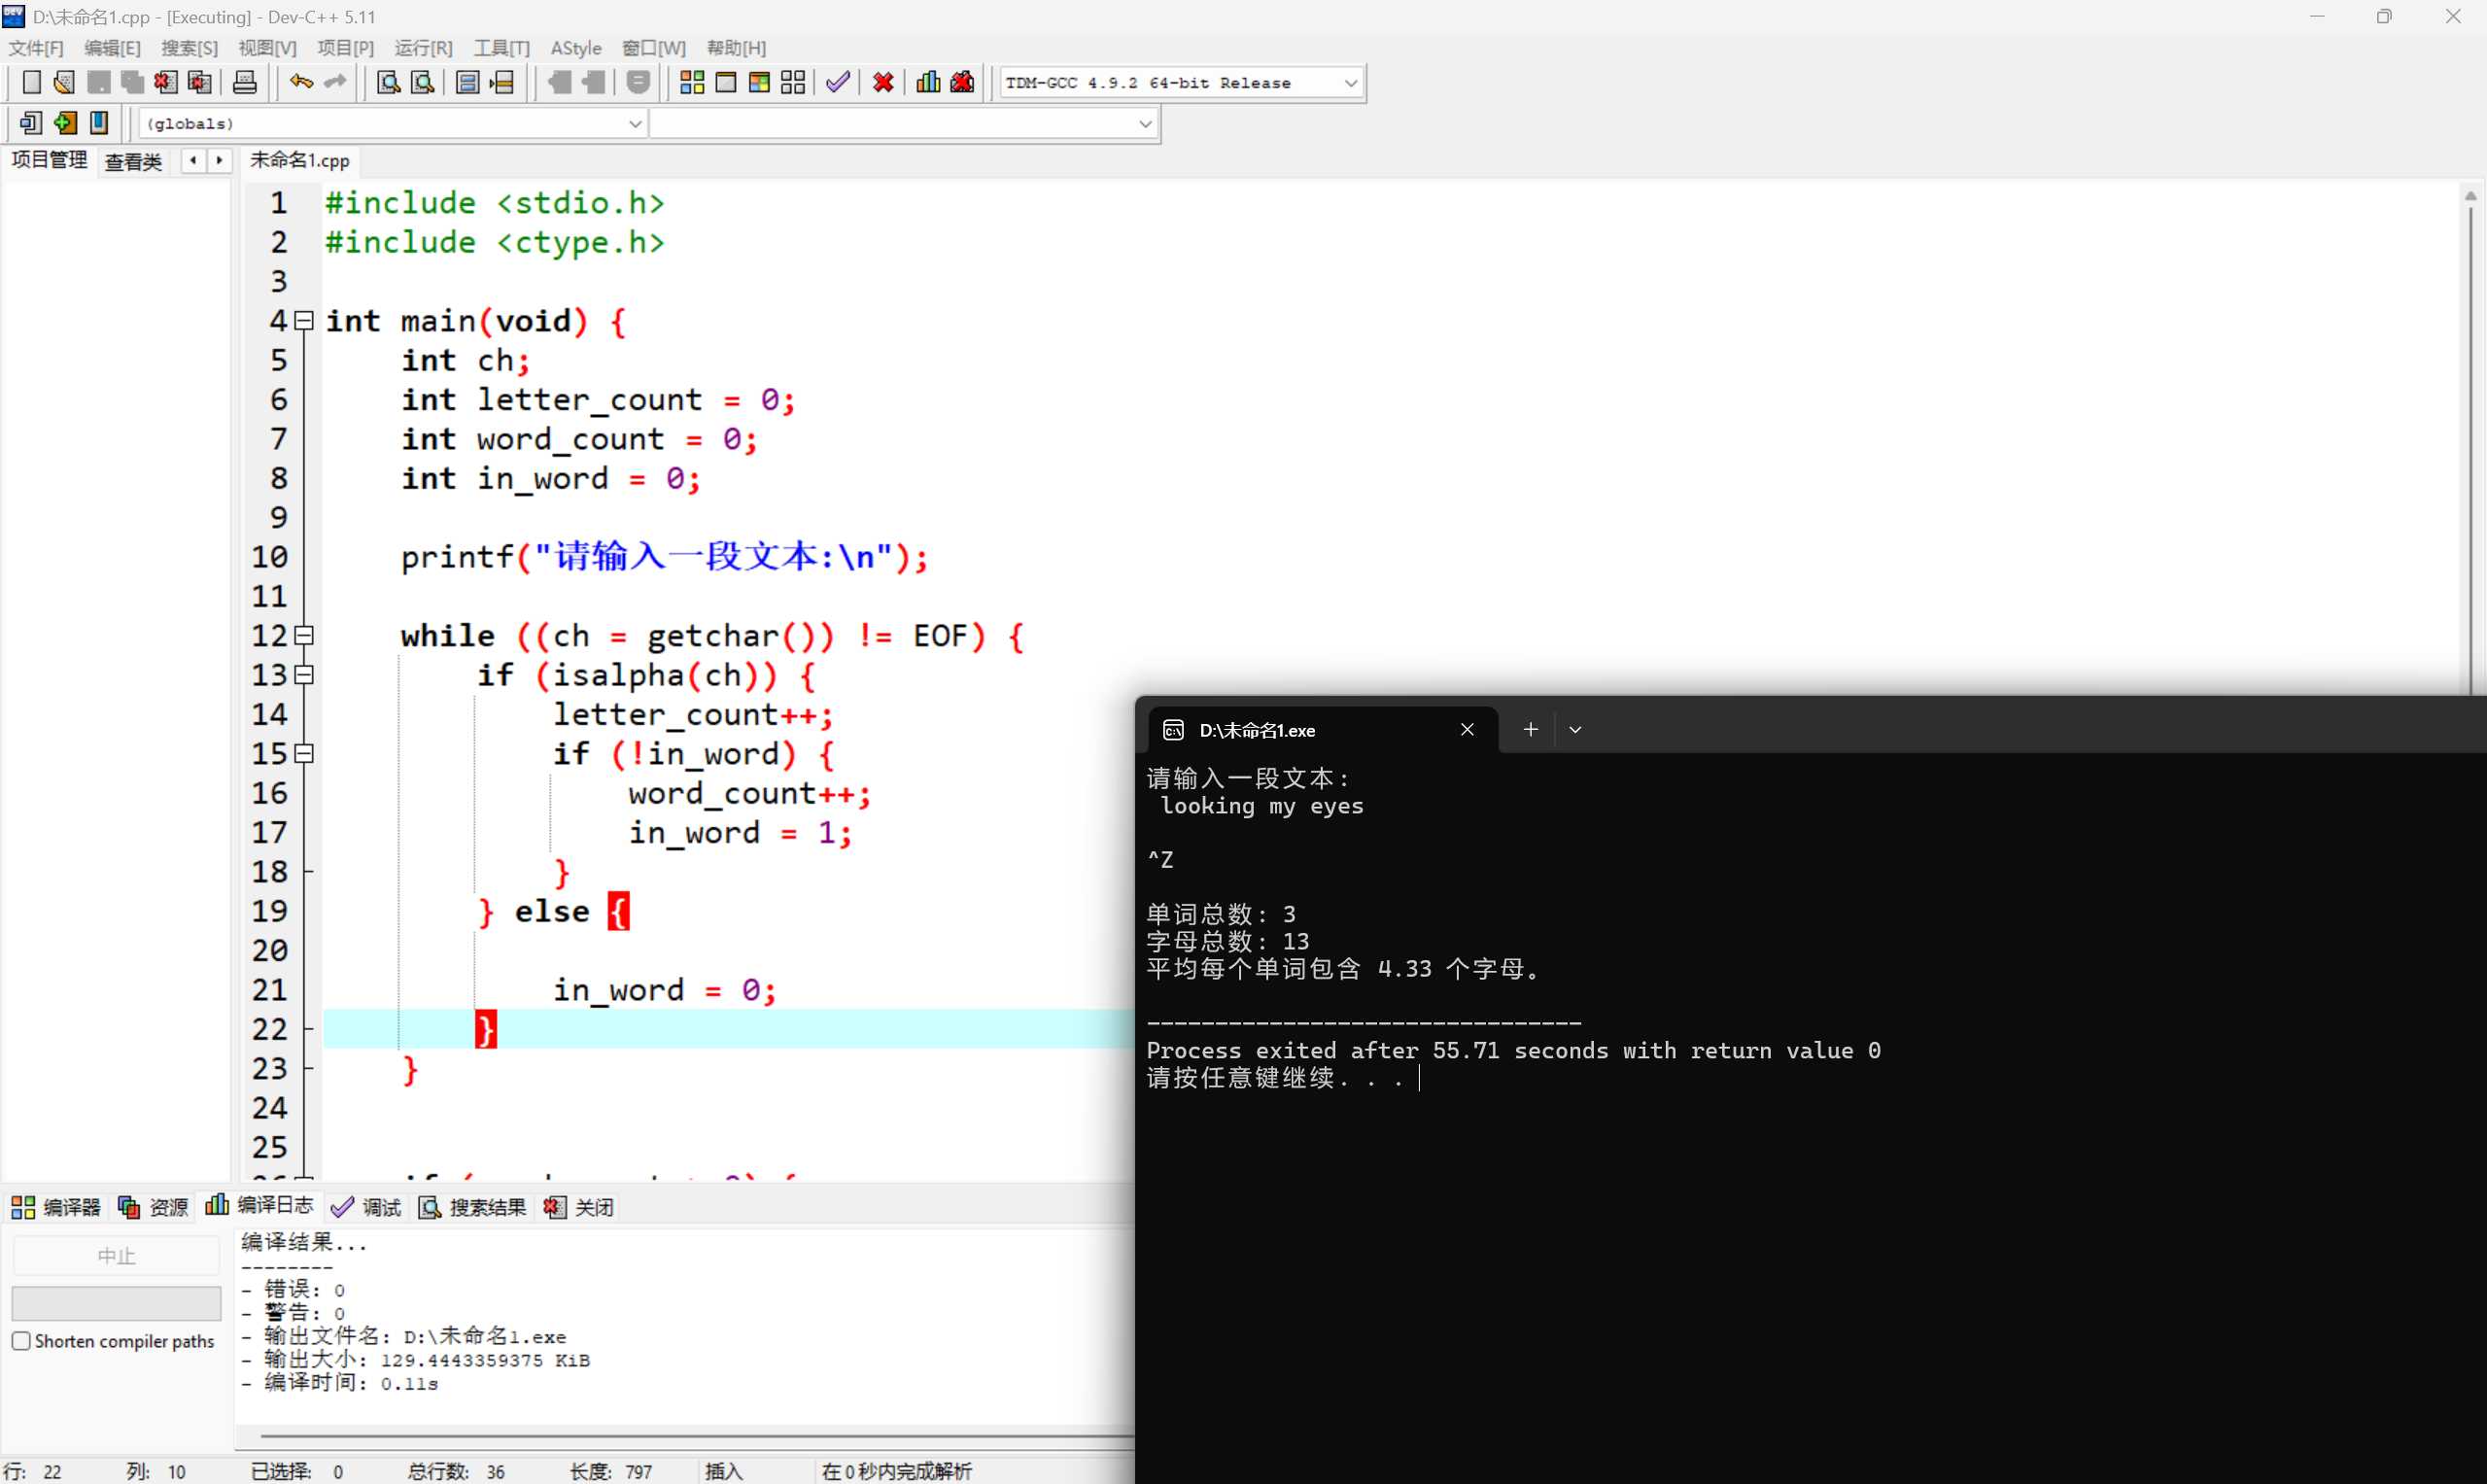Click the red X Stop execution icon
The image size is (2487, 1484).
click(883, 83)
